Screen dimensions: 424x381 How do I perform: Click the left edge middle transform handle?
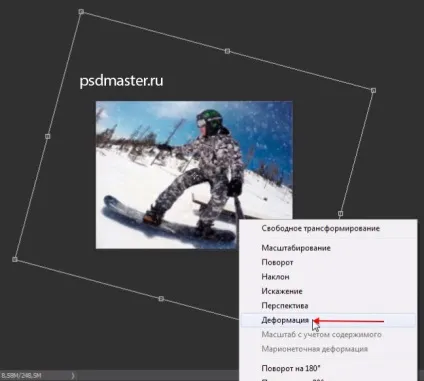pyautogui.click(x=47, y=136)
